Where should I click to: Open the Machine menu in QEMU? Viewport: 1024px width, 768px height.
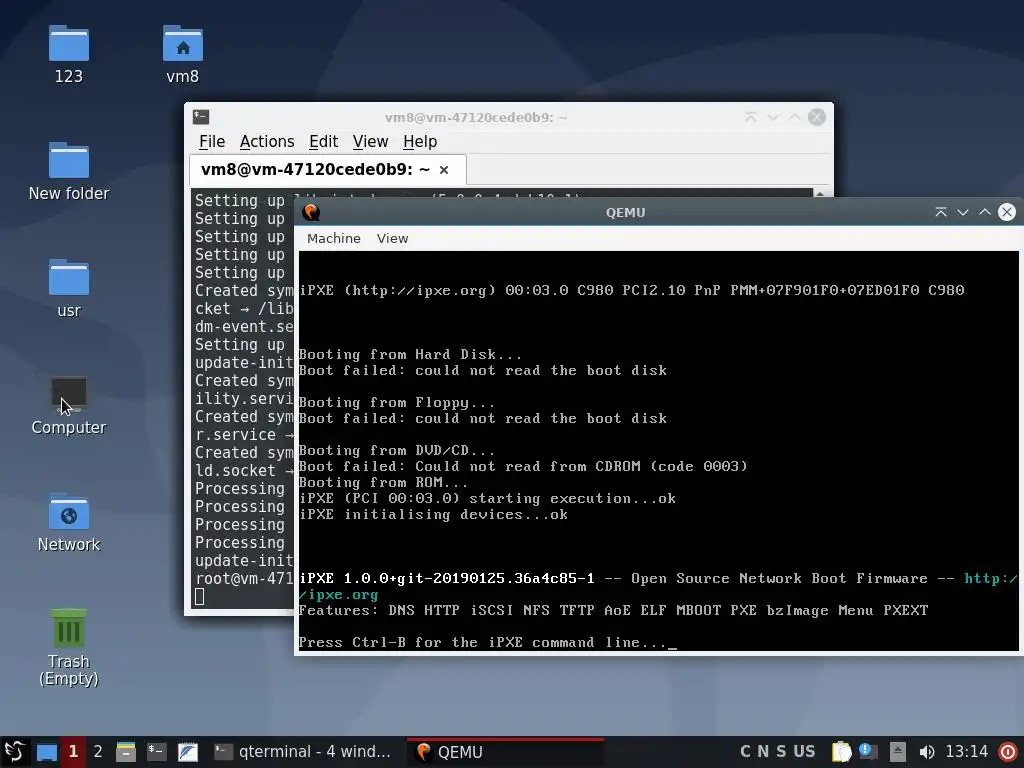tap(334, 238)
